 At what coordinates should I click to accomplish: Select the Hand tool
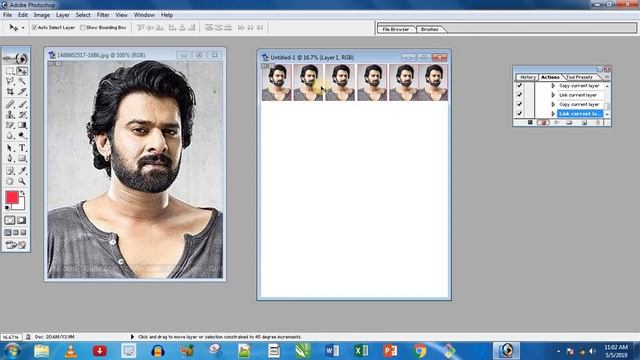[x=10, y=181]
